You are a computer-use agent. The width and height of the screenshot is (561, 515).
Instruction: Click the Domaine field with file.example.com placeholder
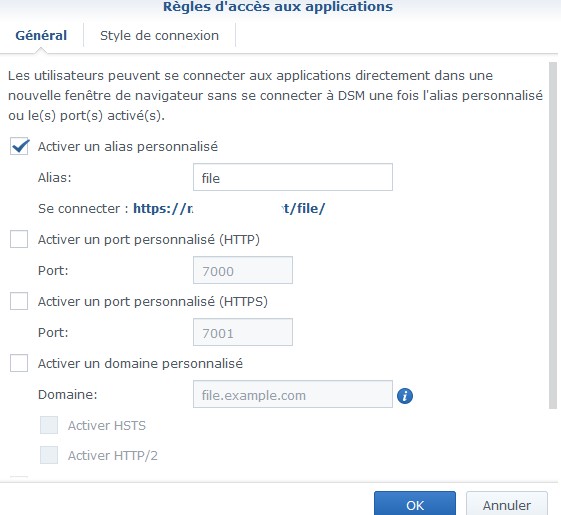pyautogui.click(x=293, y=394)
